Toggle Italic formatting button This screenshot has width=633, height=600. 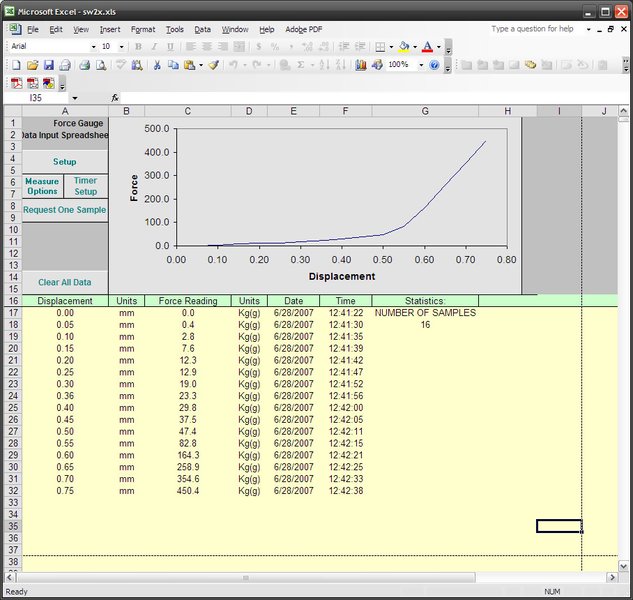click(x=154, y=47)
